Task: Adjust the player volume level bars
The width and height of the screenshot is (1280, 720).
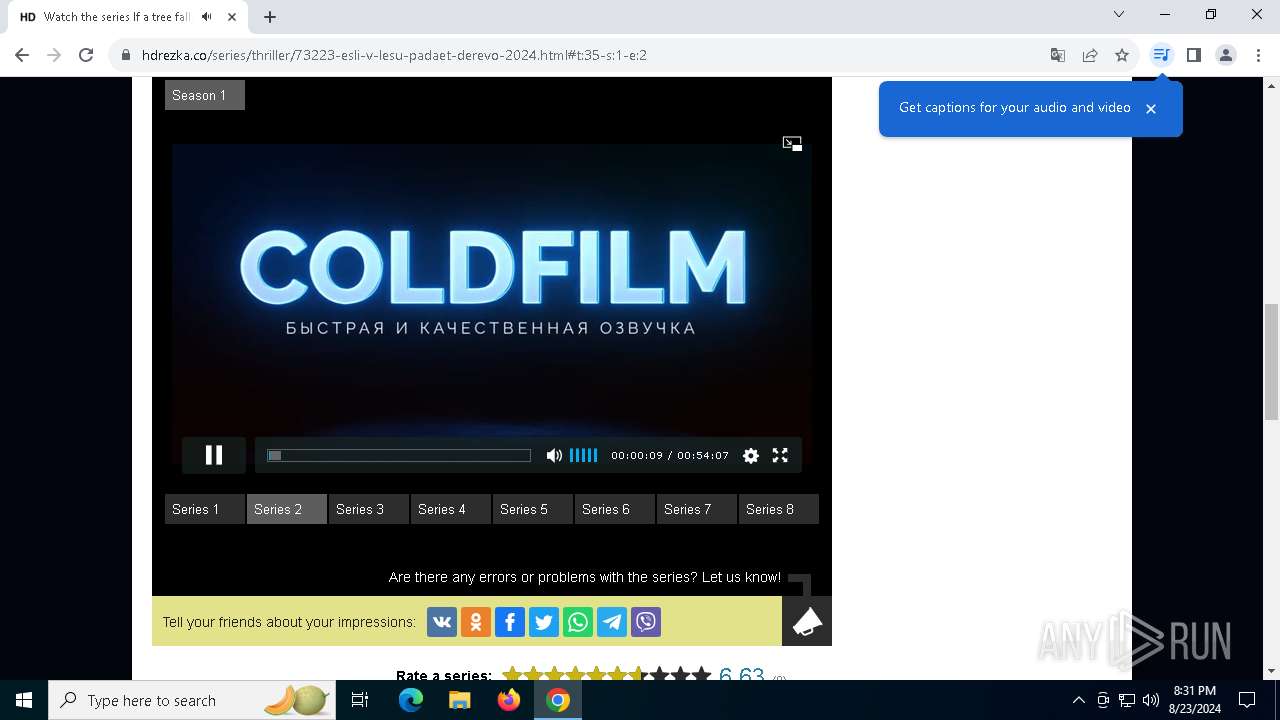Action: click(583, 455)
